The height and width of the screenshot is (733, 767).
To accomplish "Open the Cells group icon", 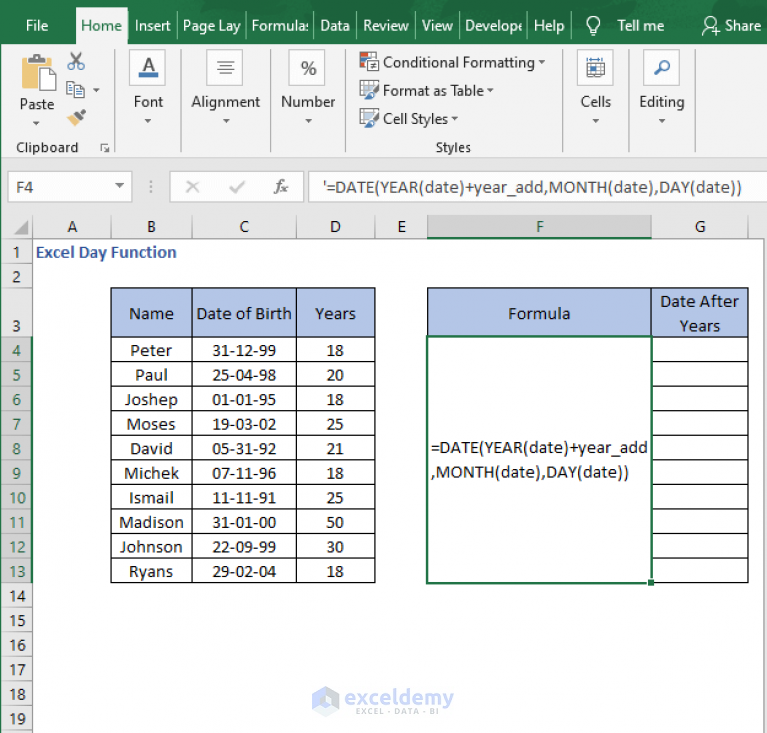I will (595, 68).
